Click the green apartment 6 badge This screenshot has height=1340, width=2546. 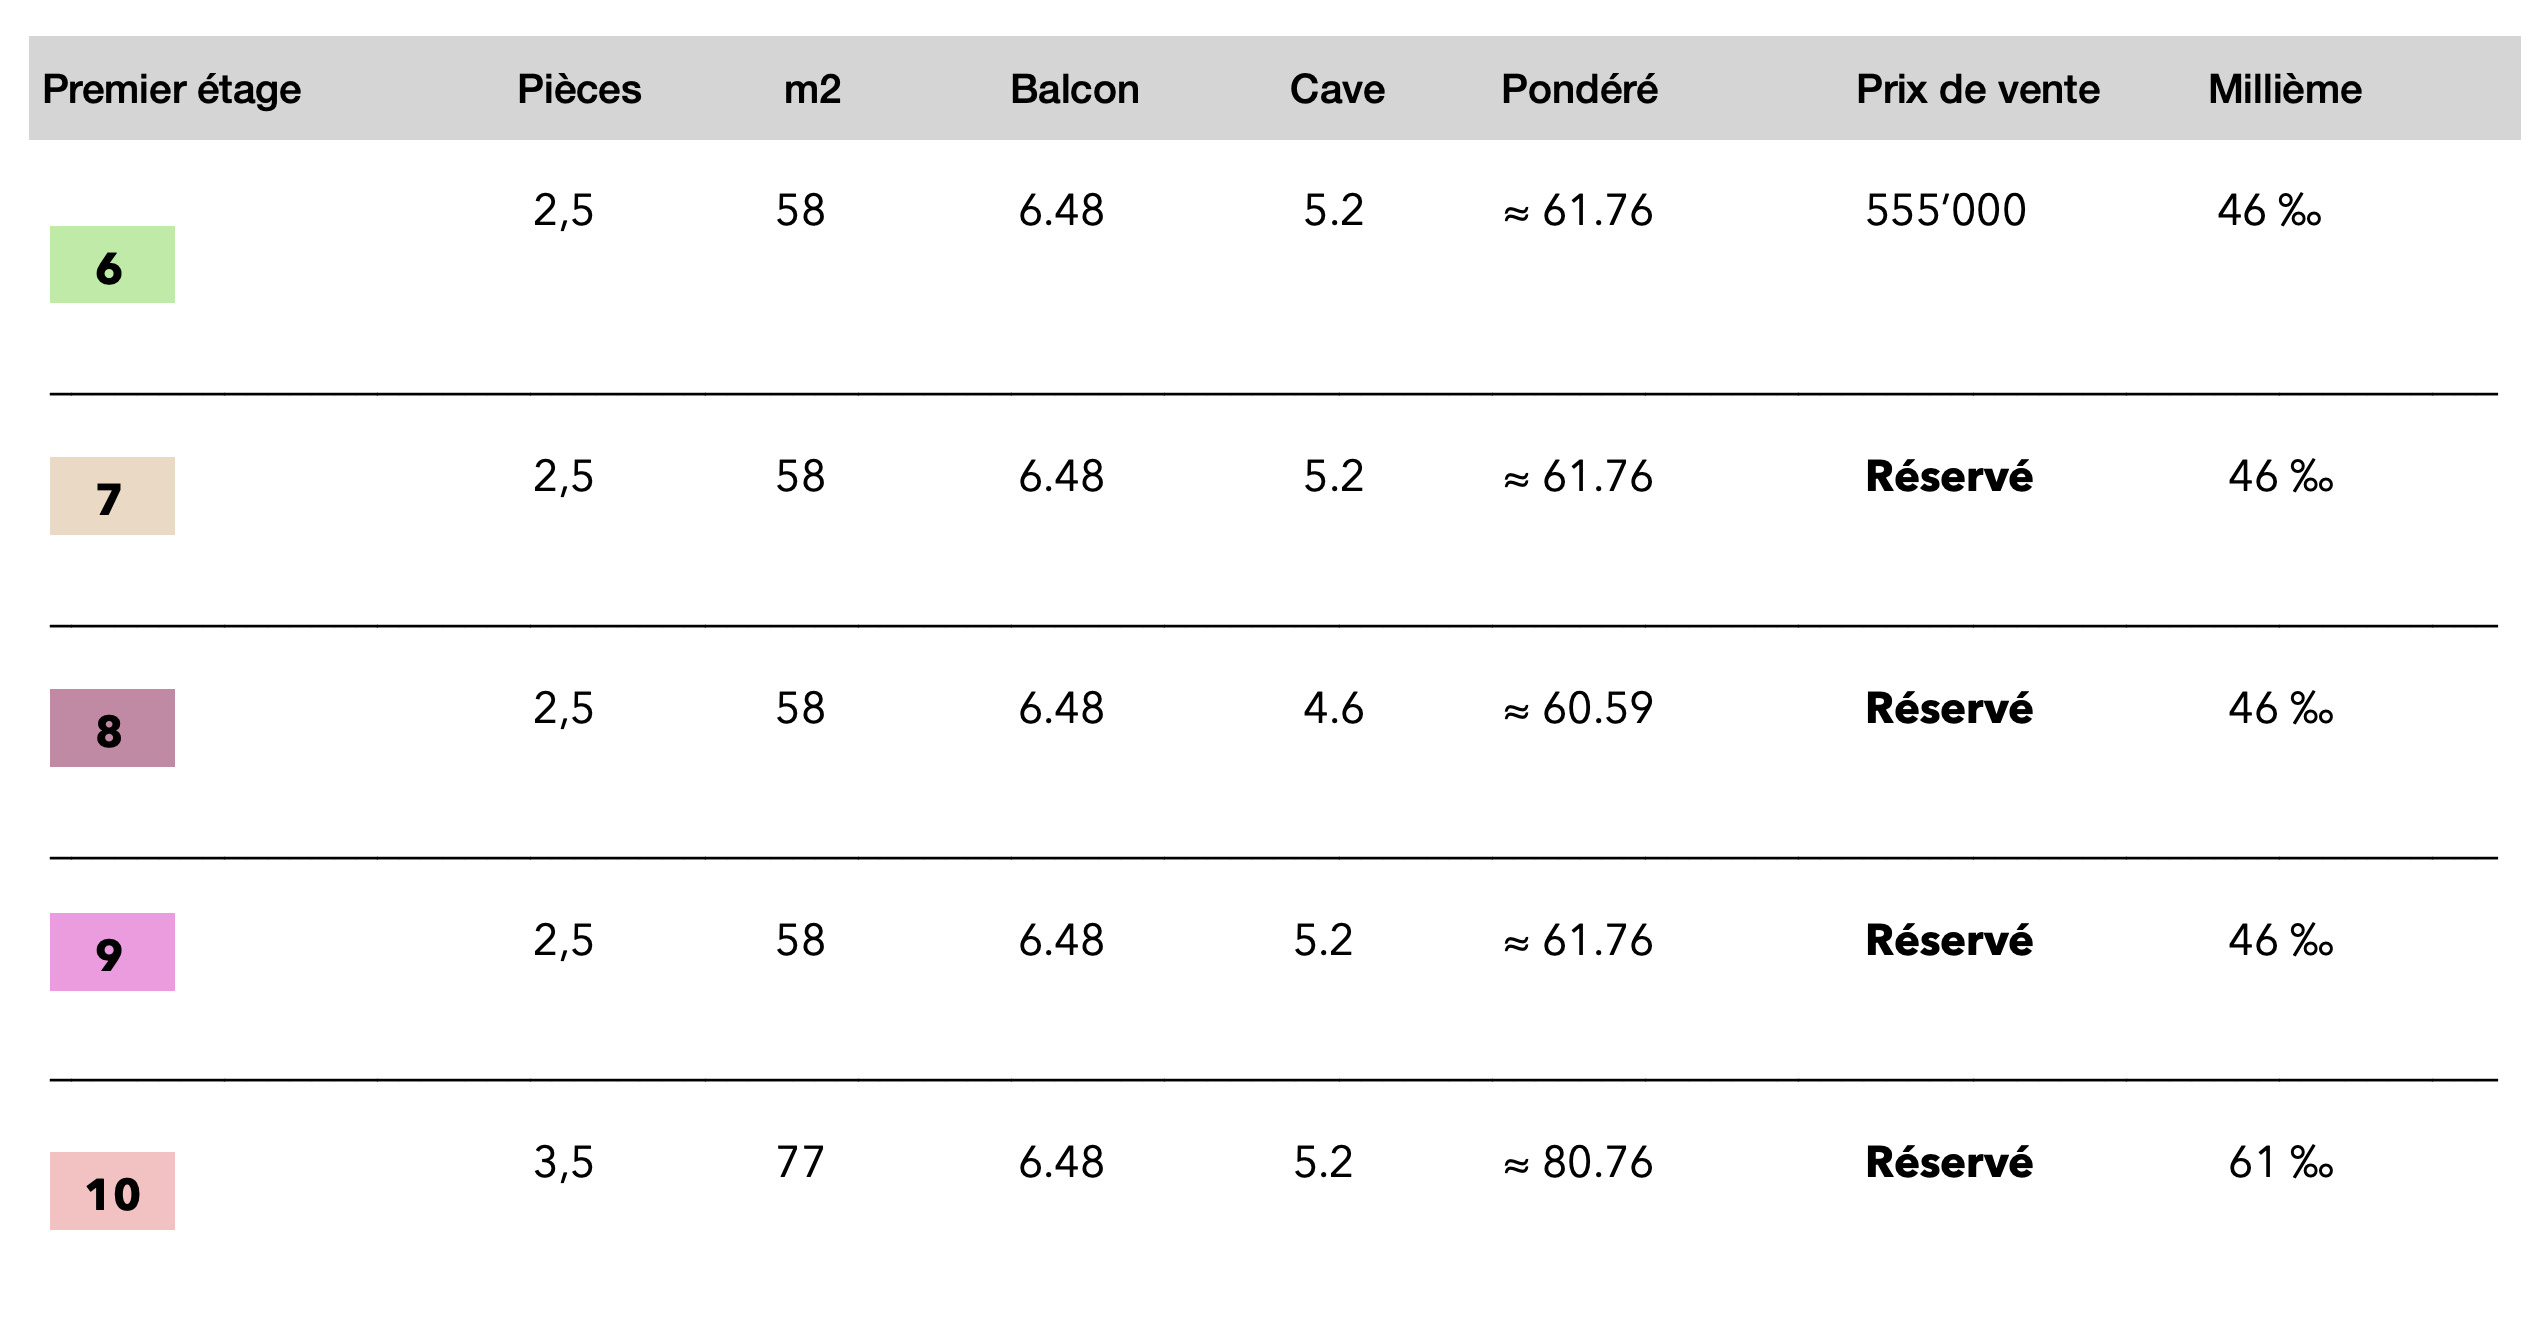point(112,265)
